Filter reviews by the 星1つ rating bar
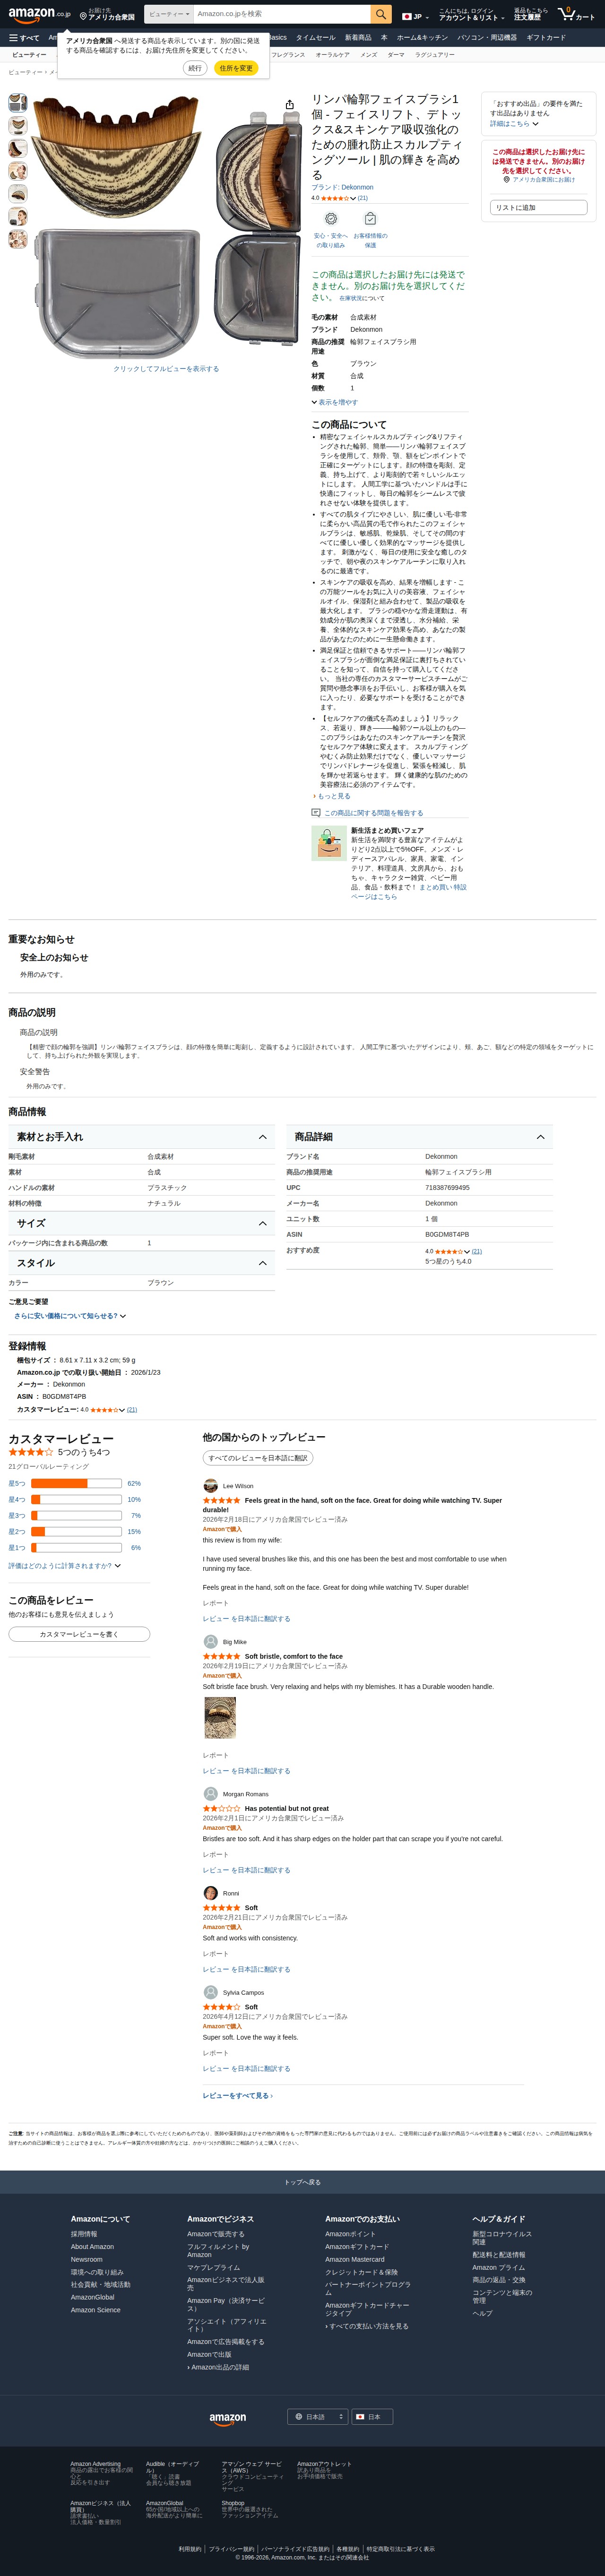The height and width of the screenshot is (2576, 605). [x=75, y=1548]
